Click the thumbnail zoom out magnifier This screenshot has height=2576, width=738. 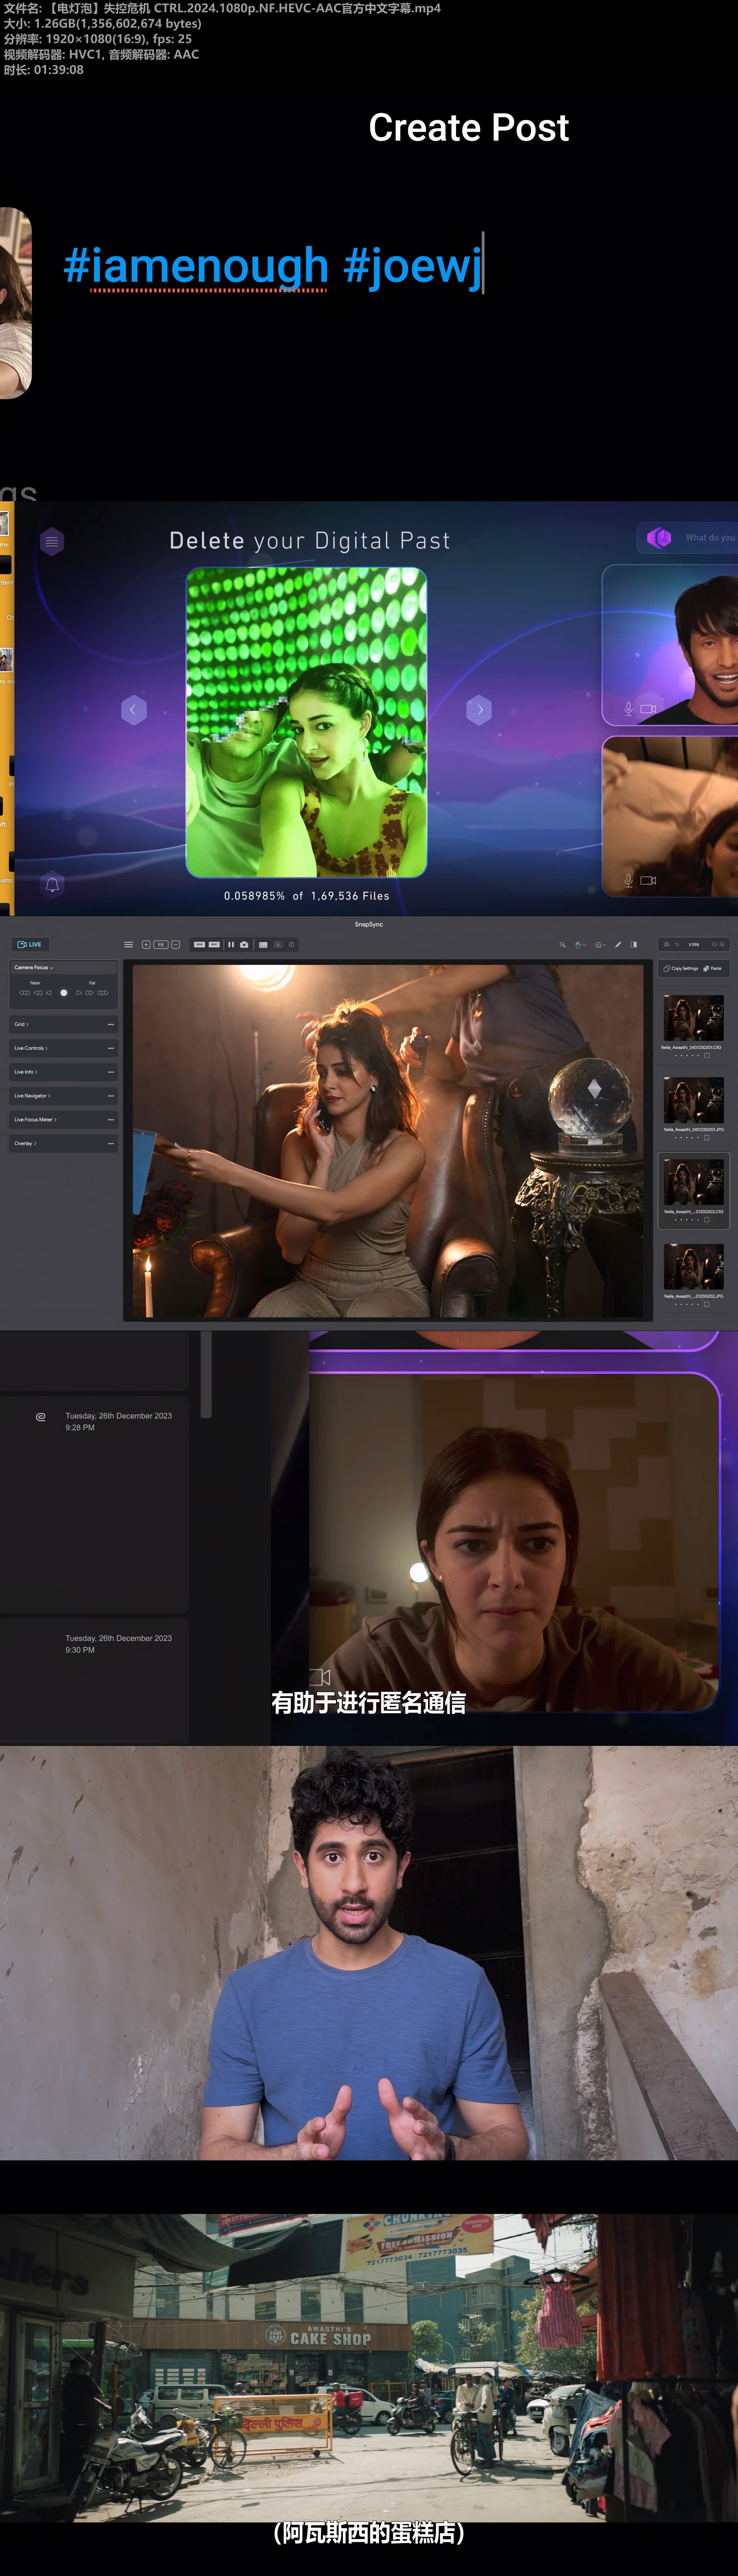(714, 944)
